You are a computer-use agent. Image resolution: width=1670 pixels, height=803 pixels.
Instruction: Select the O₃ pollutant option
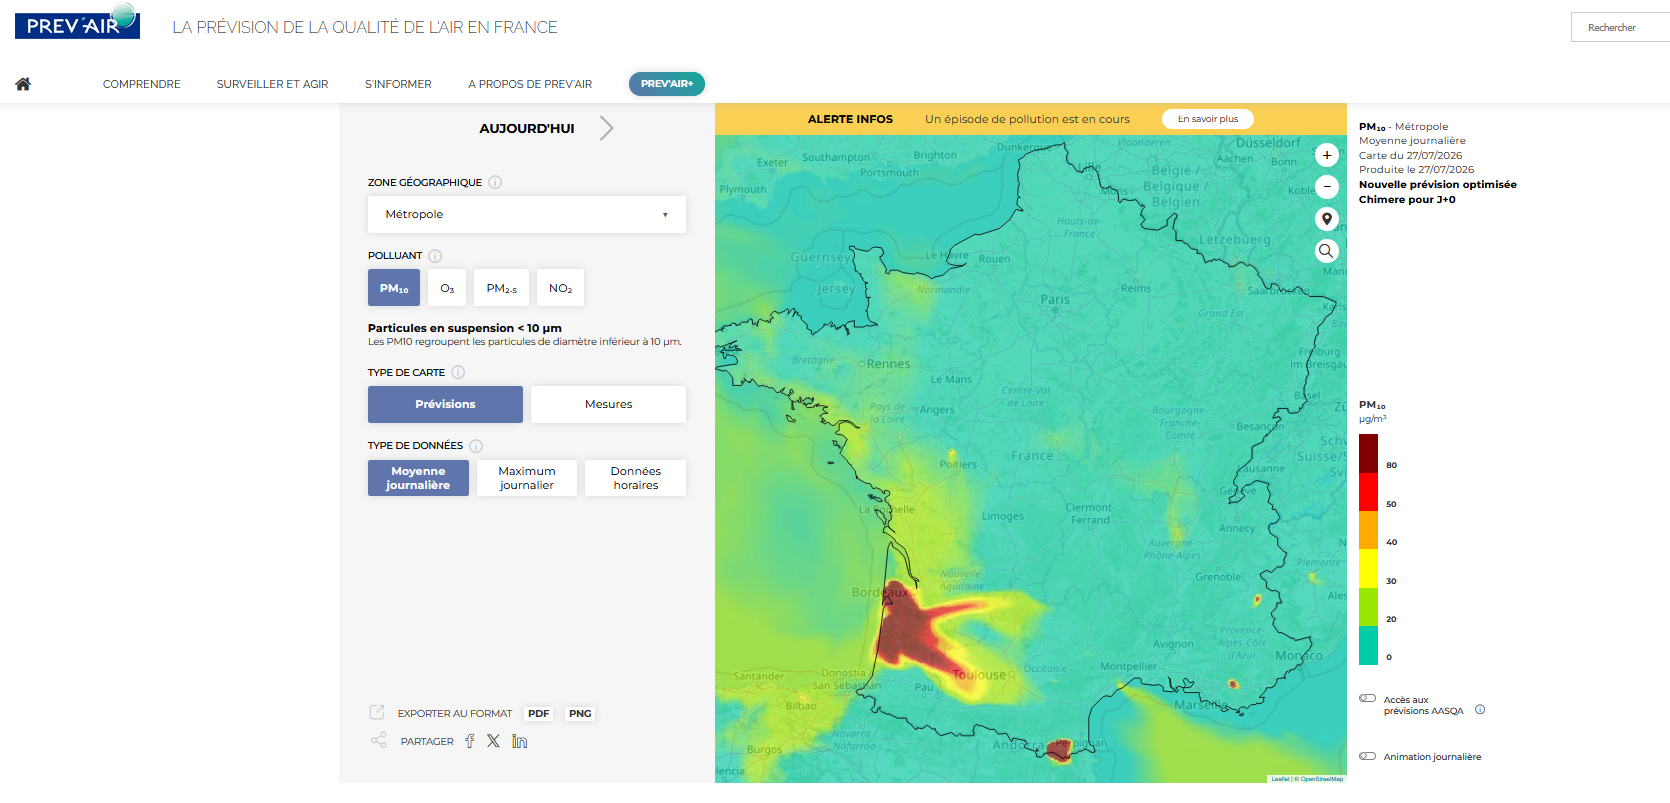point(447,288)
